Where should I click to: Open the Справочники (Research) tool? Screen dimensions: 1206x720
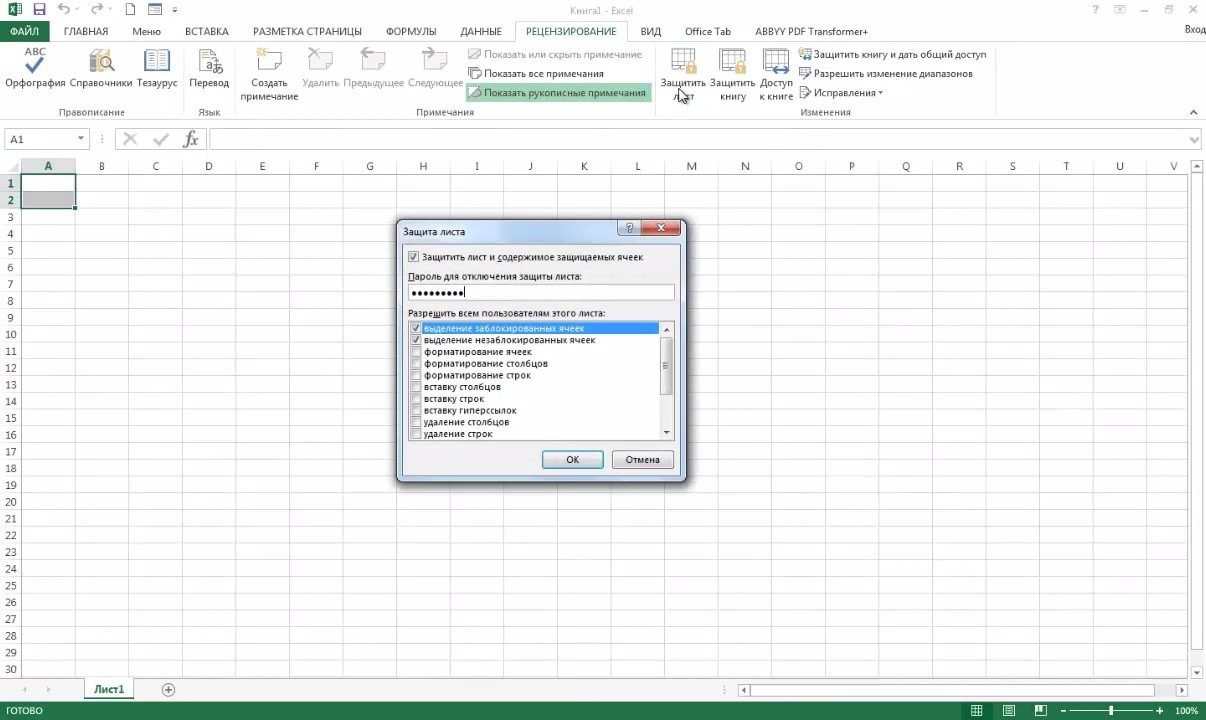(x=100, y=70)
